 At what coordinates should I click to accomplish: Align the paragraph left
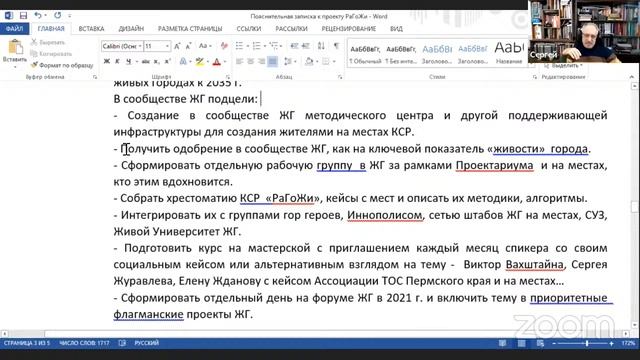tap(240, 62)
